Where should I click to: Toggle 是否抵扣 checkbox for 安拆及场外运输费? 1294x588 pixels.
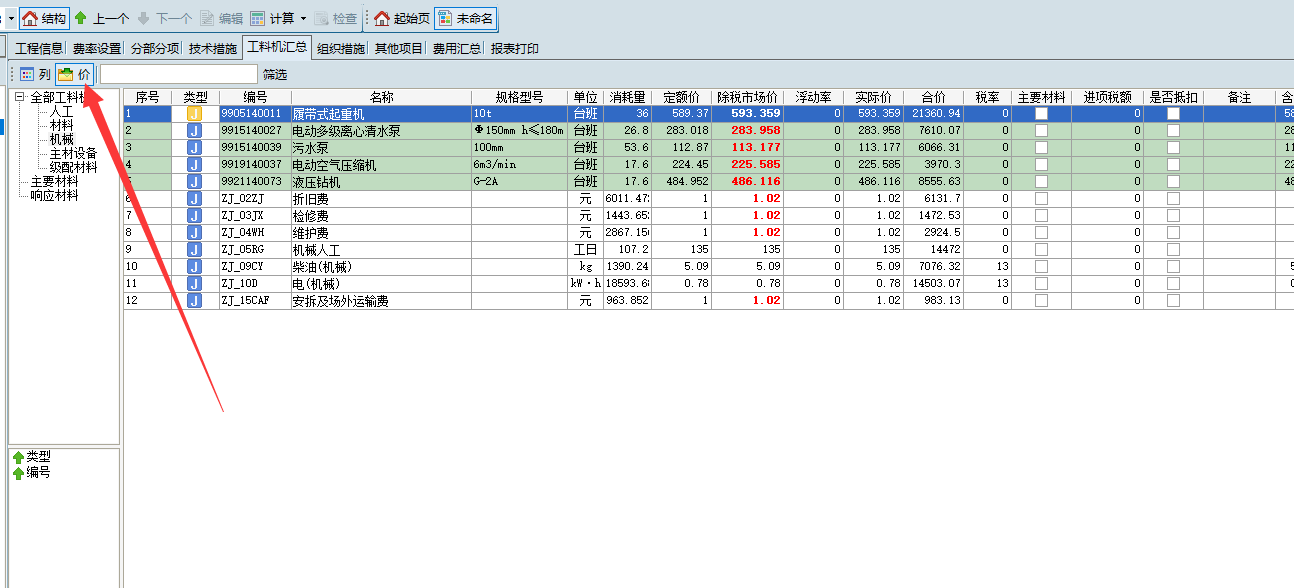pyautogui.click(x=1173, y=301)
